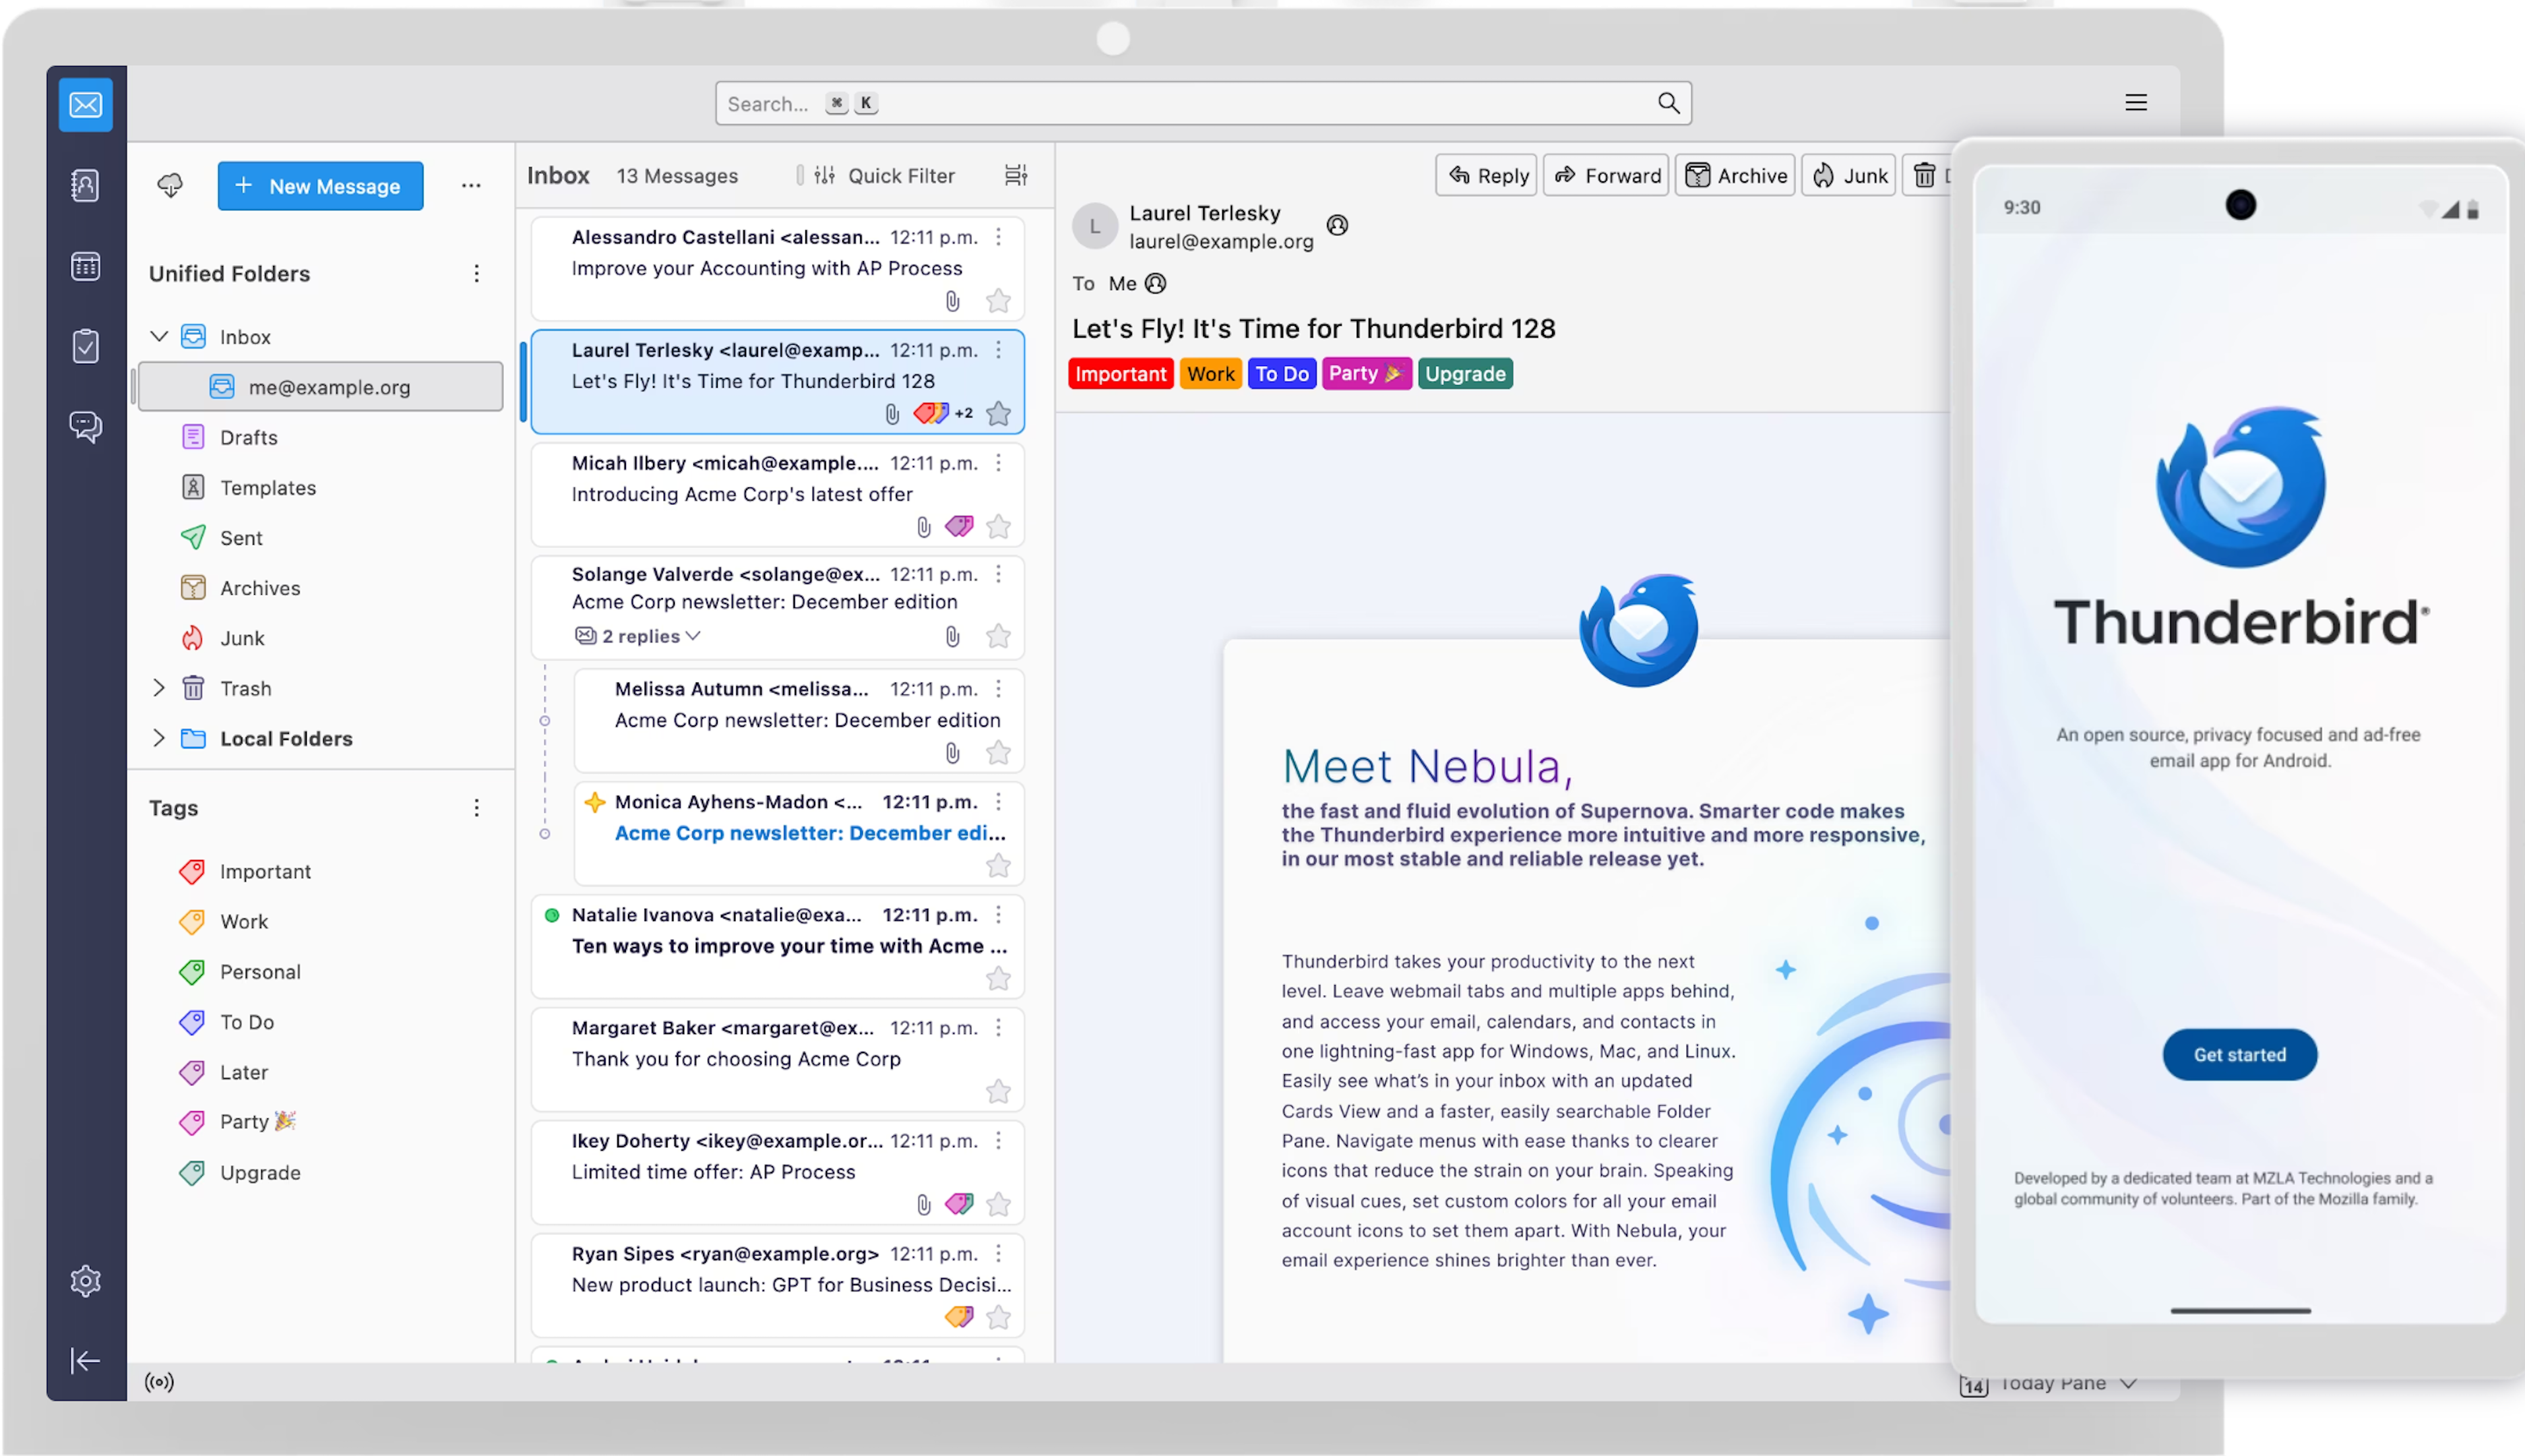2525x1456 pixels.
Task: Toggle the Quick Filter bar
Action: pyautogui.click(x=886, y=176)
